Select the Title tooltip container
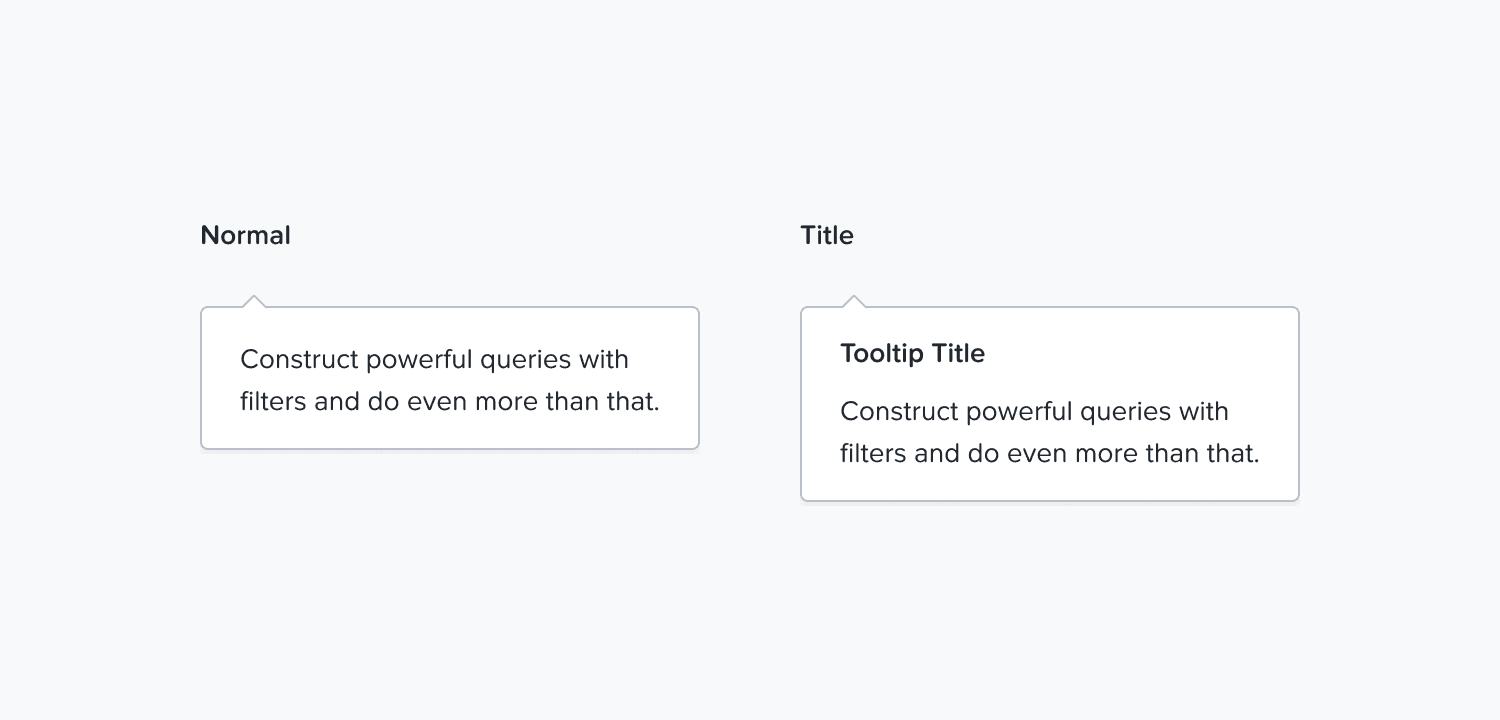 pyautogui.click(x=1050, y=403)
